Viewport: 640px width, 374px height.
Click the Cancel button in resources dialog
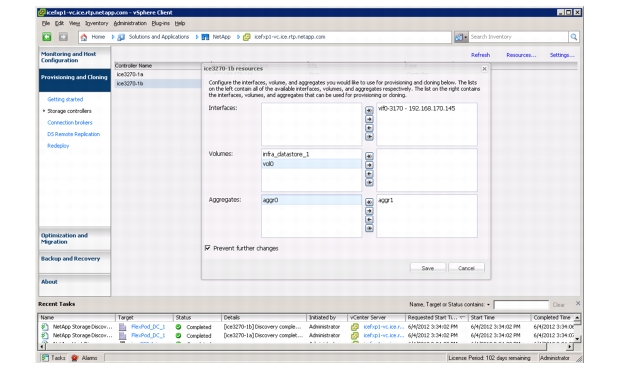(466, 268)
